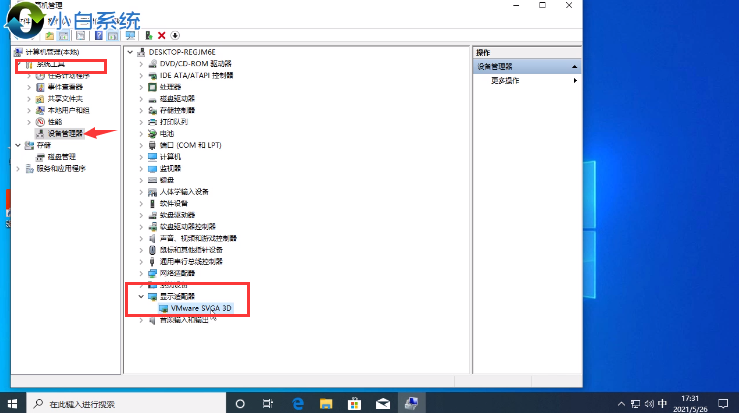739x413 pixels.
Task: Expand the services and applications (服务和应用程序) node
Action: [x=18, y=168]
